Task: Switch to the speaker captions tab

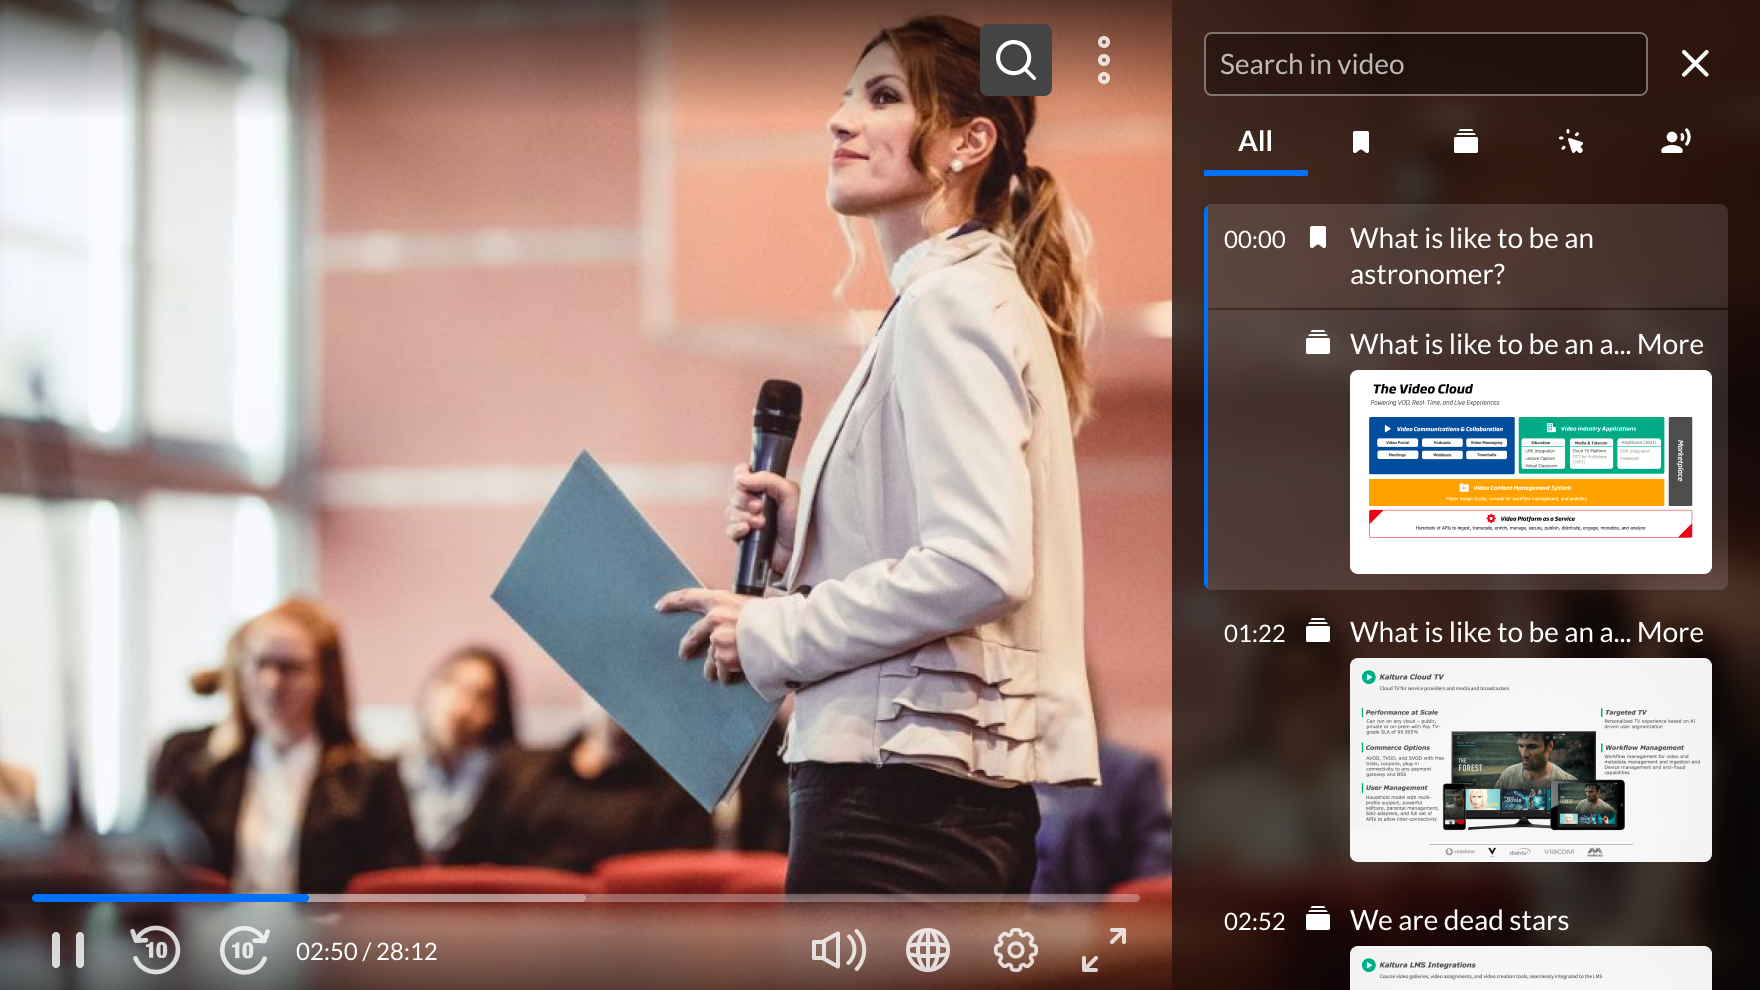Action: 1676,142
